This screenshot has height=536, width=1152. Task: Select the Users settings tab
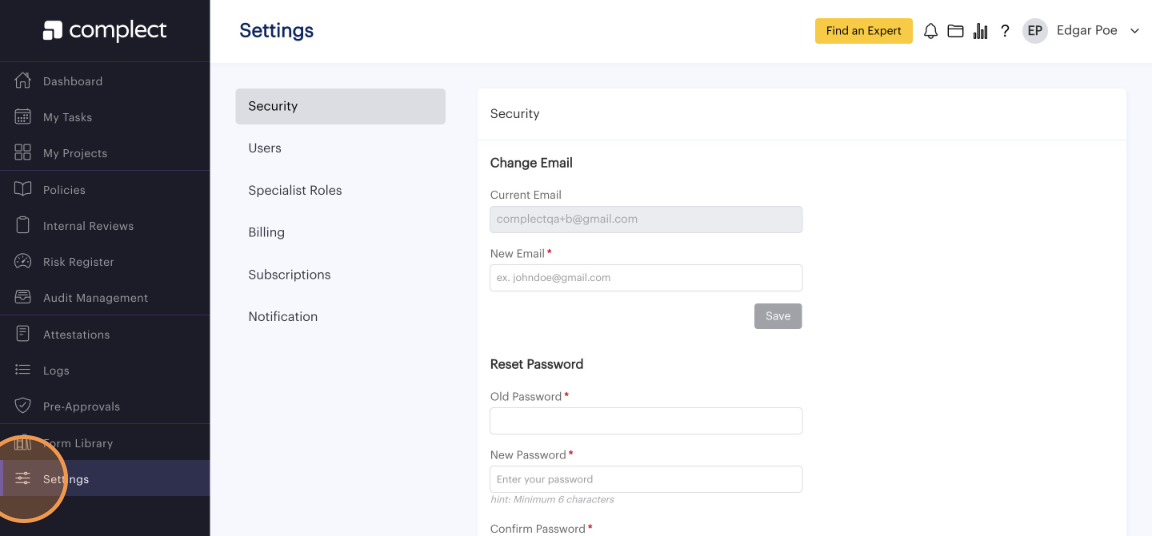265,148
